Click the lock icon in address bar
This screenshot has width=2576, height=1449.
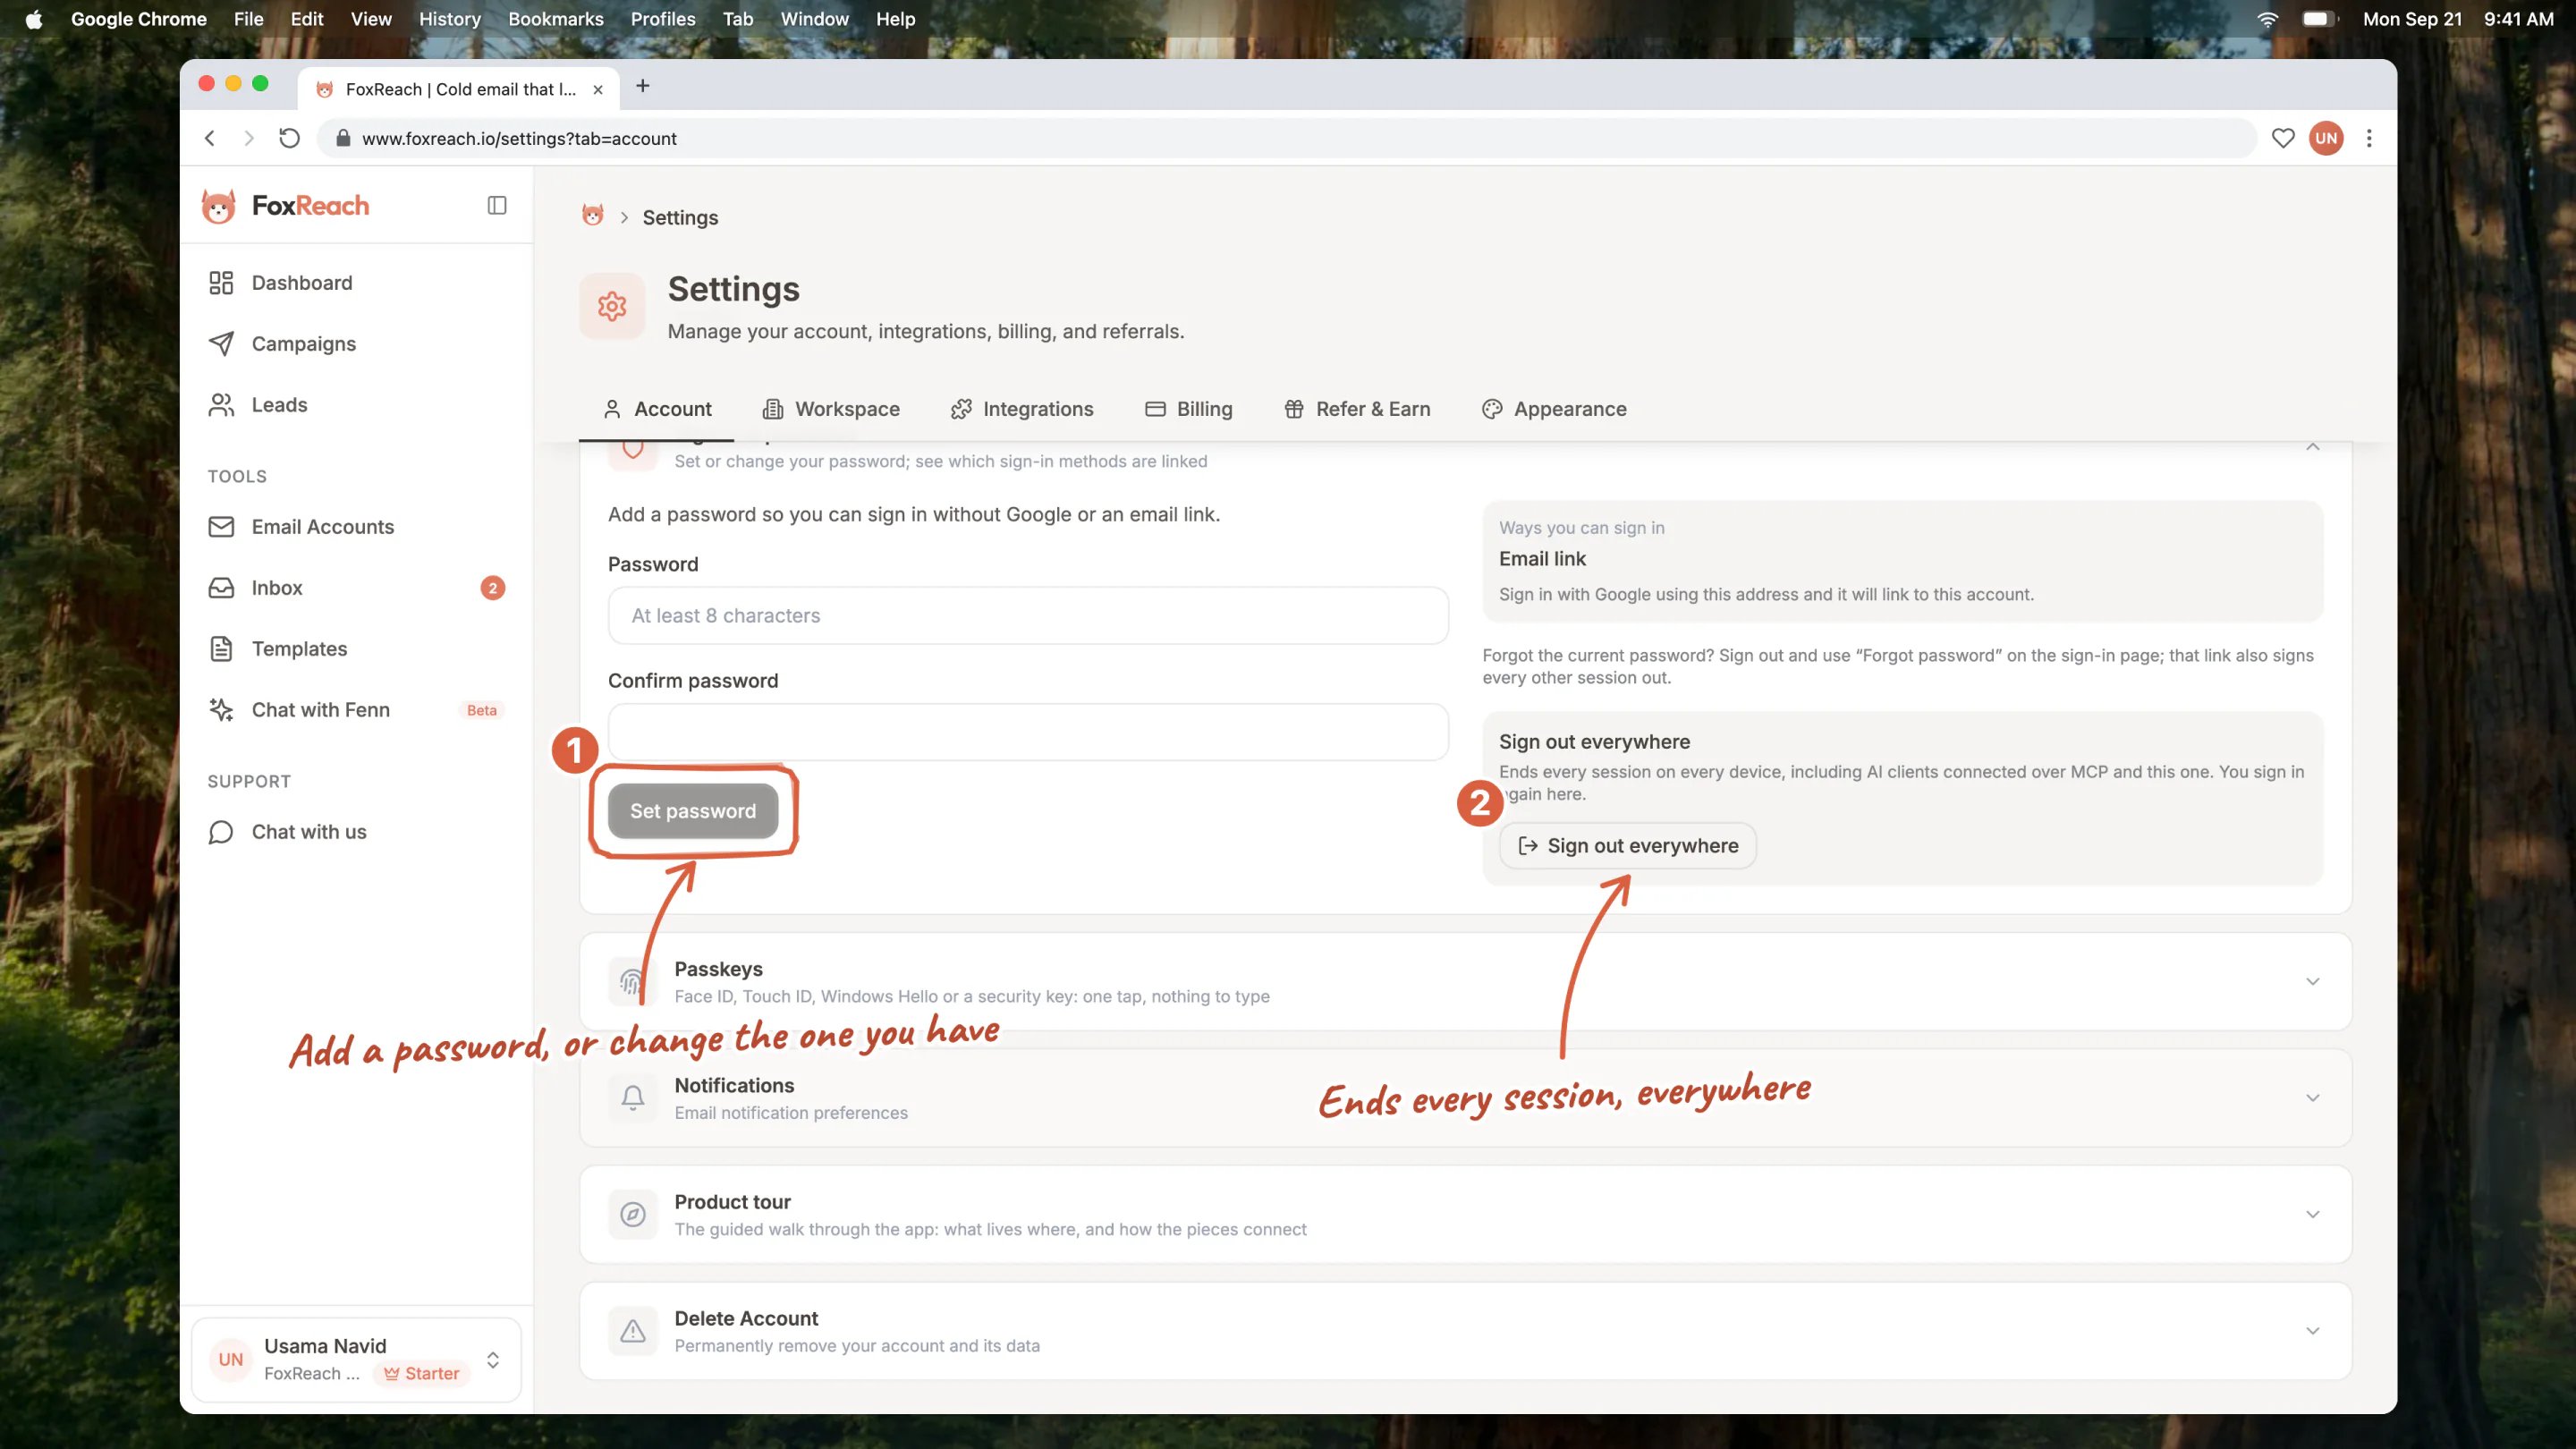pos(343,138)
